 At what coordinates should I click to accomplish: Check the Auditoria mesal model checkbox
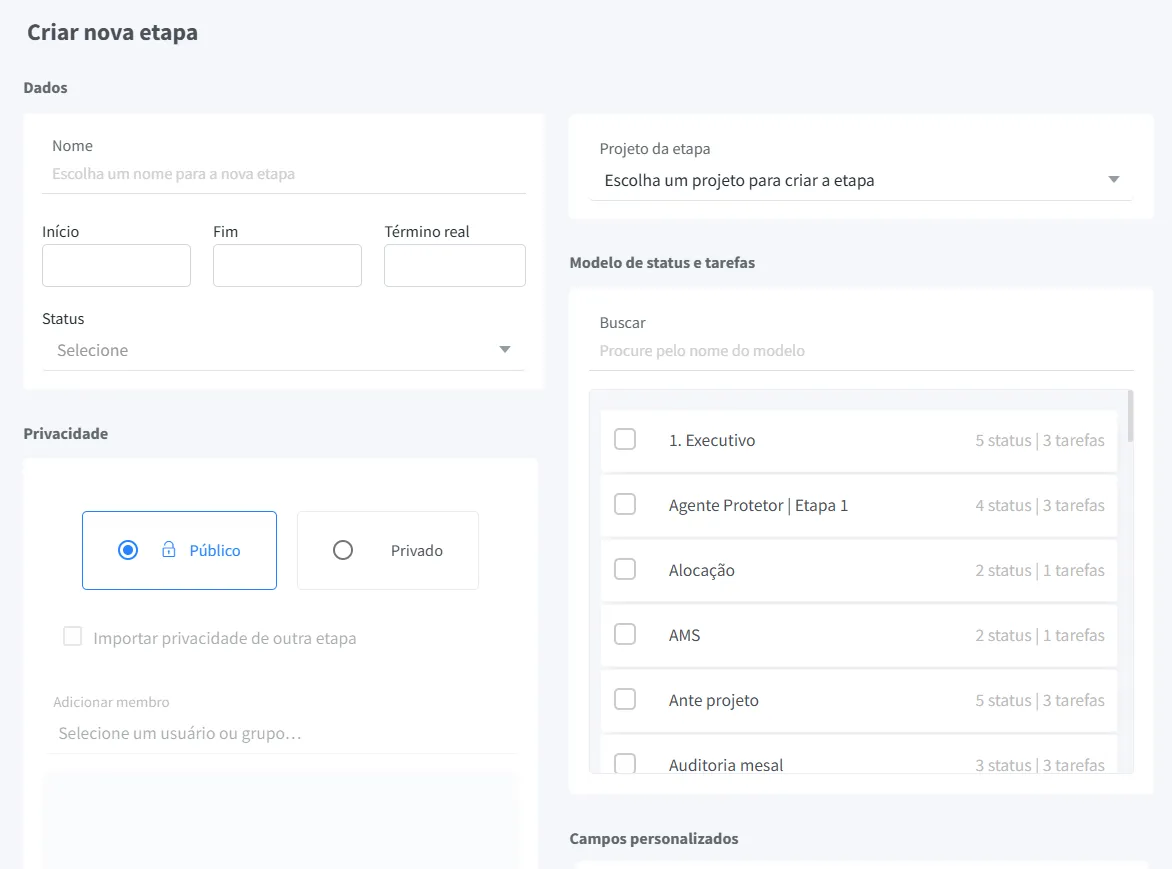pos(625,764)
